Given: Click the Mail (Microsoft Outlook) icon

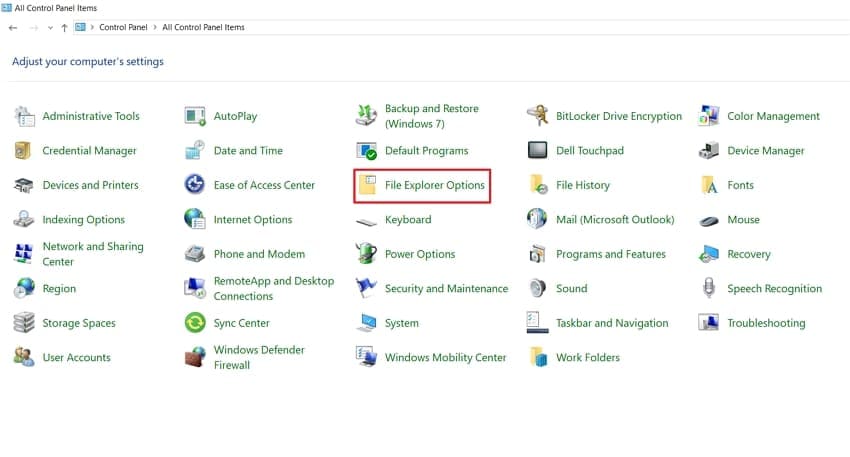Looking at the screenshot, I should 537,219.
